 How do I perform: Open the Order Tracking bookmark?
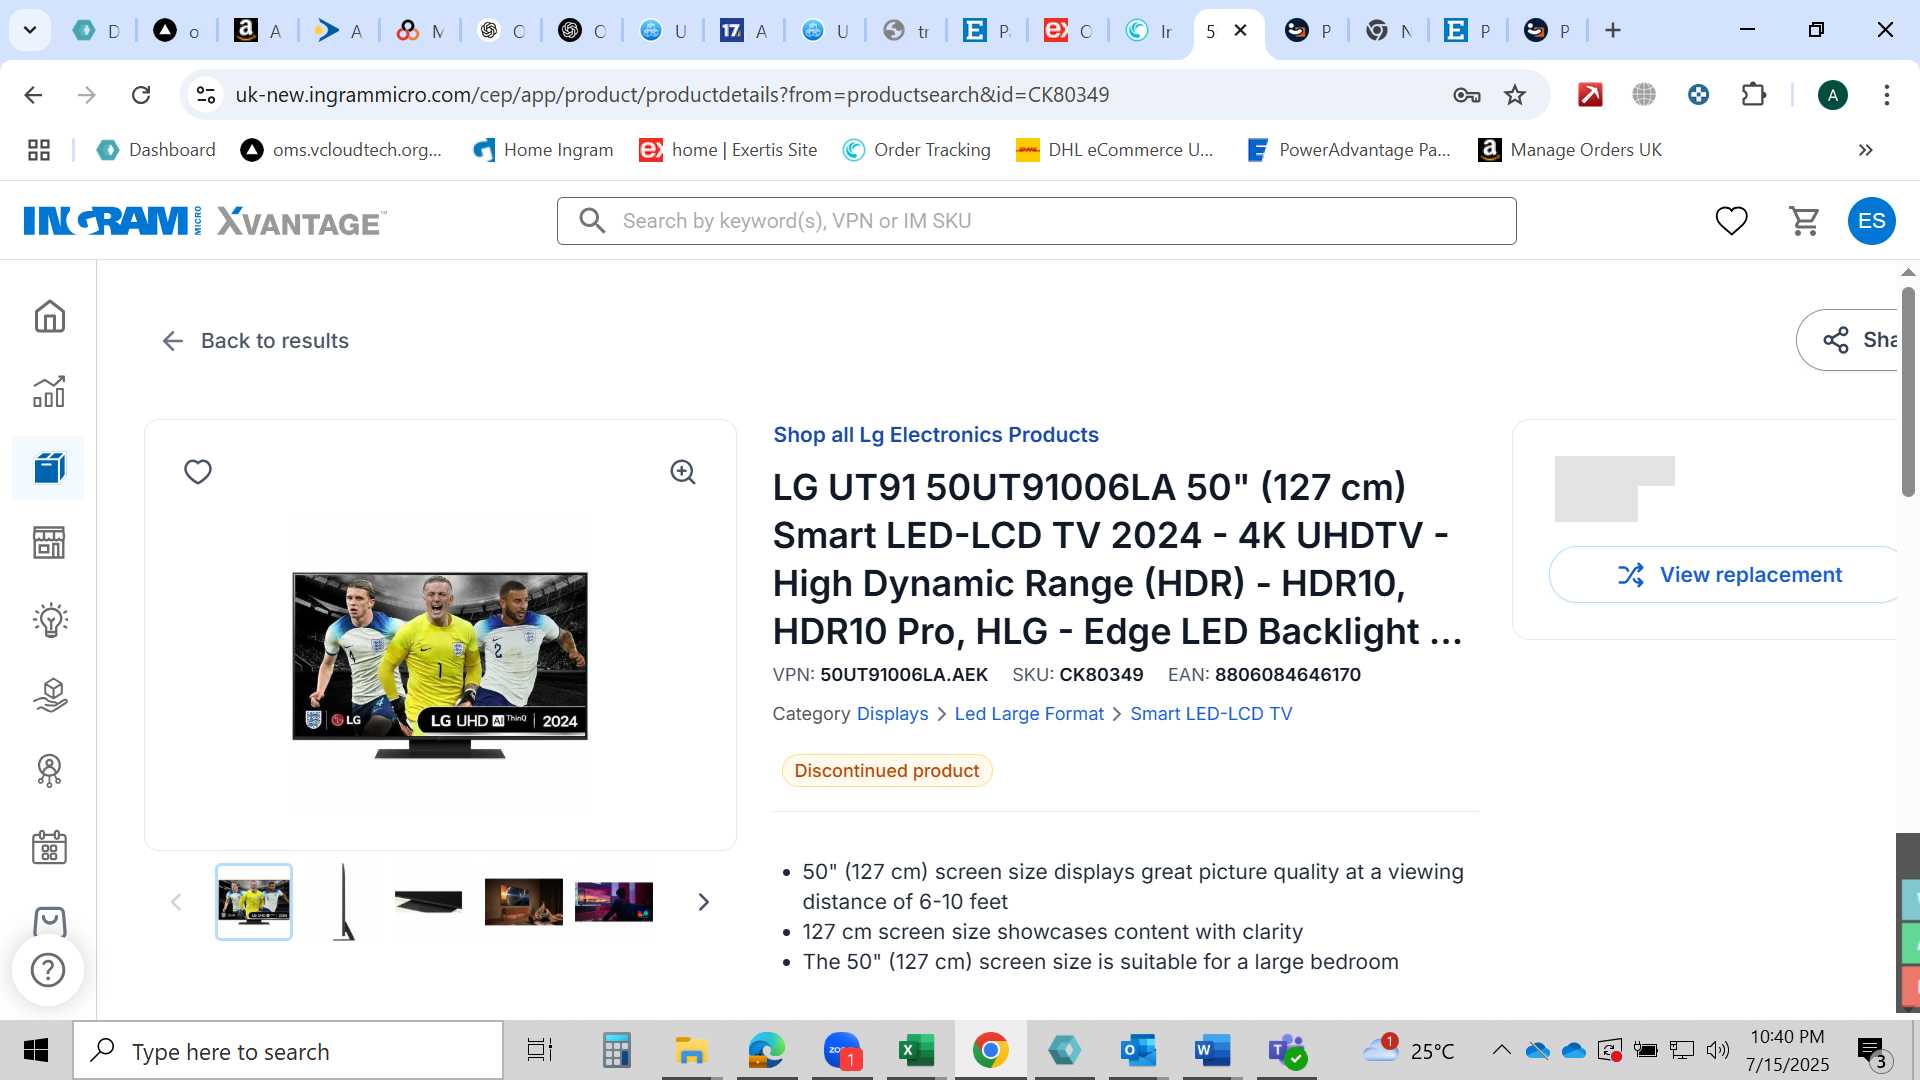(916, 150)
